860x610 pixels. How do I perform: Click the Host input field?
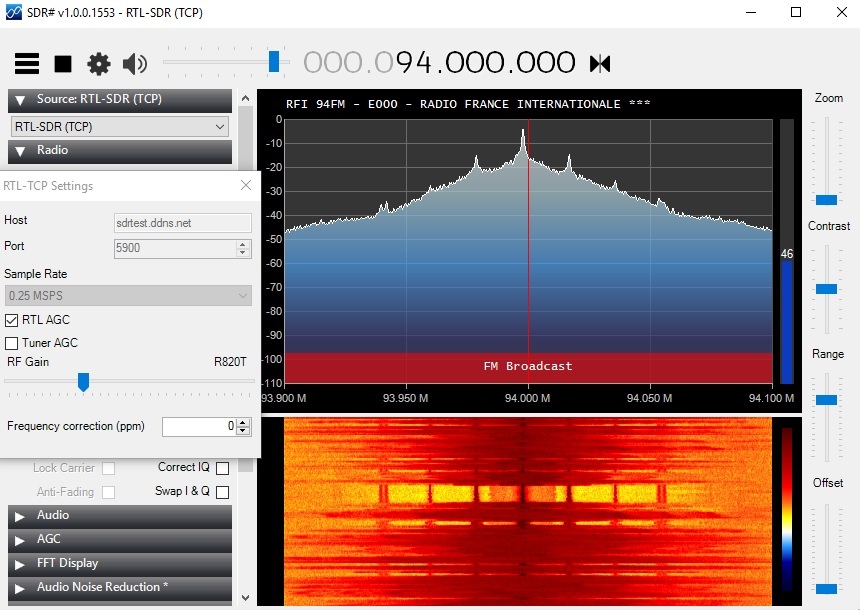[183, 223]
